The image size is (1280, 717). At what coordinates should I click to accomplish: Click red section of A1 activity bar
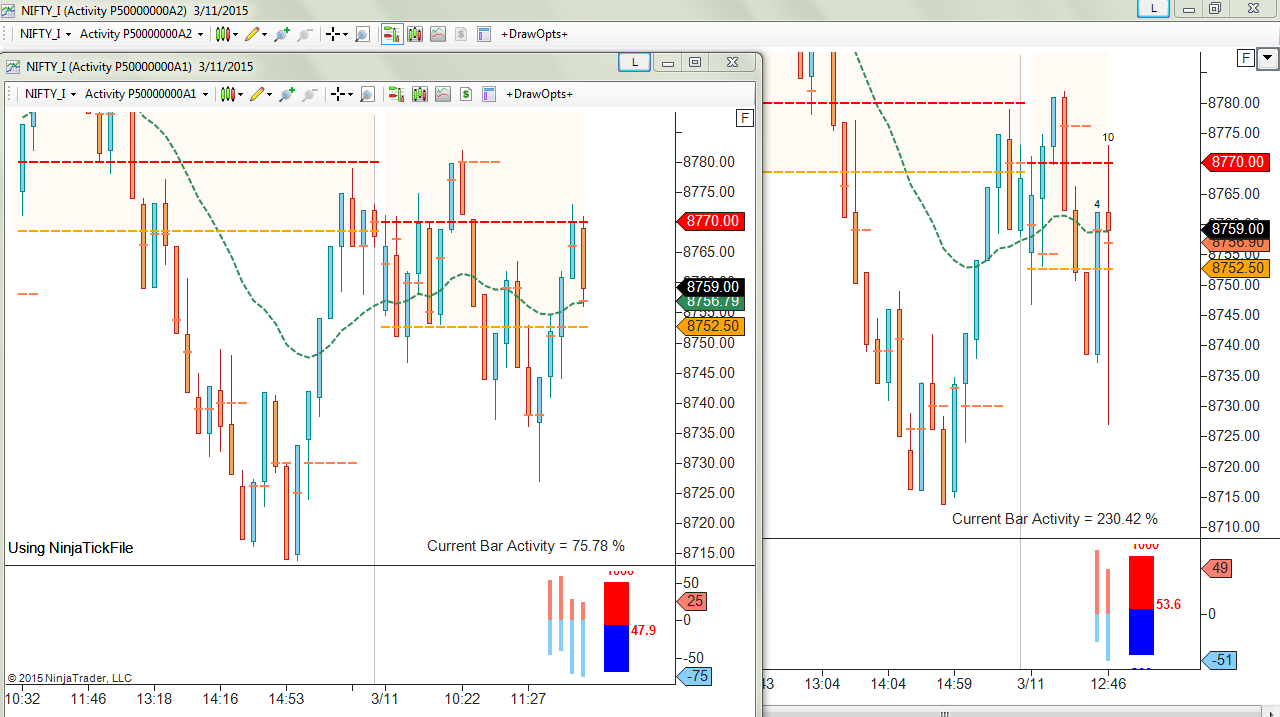(x=617, y=604)
